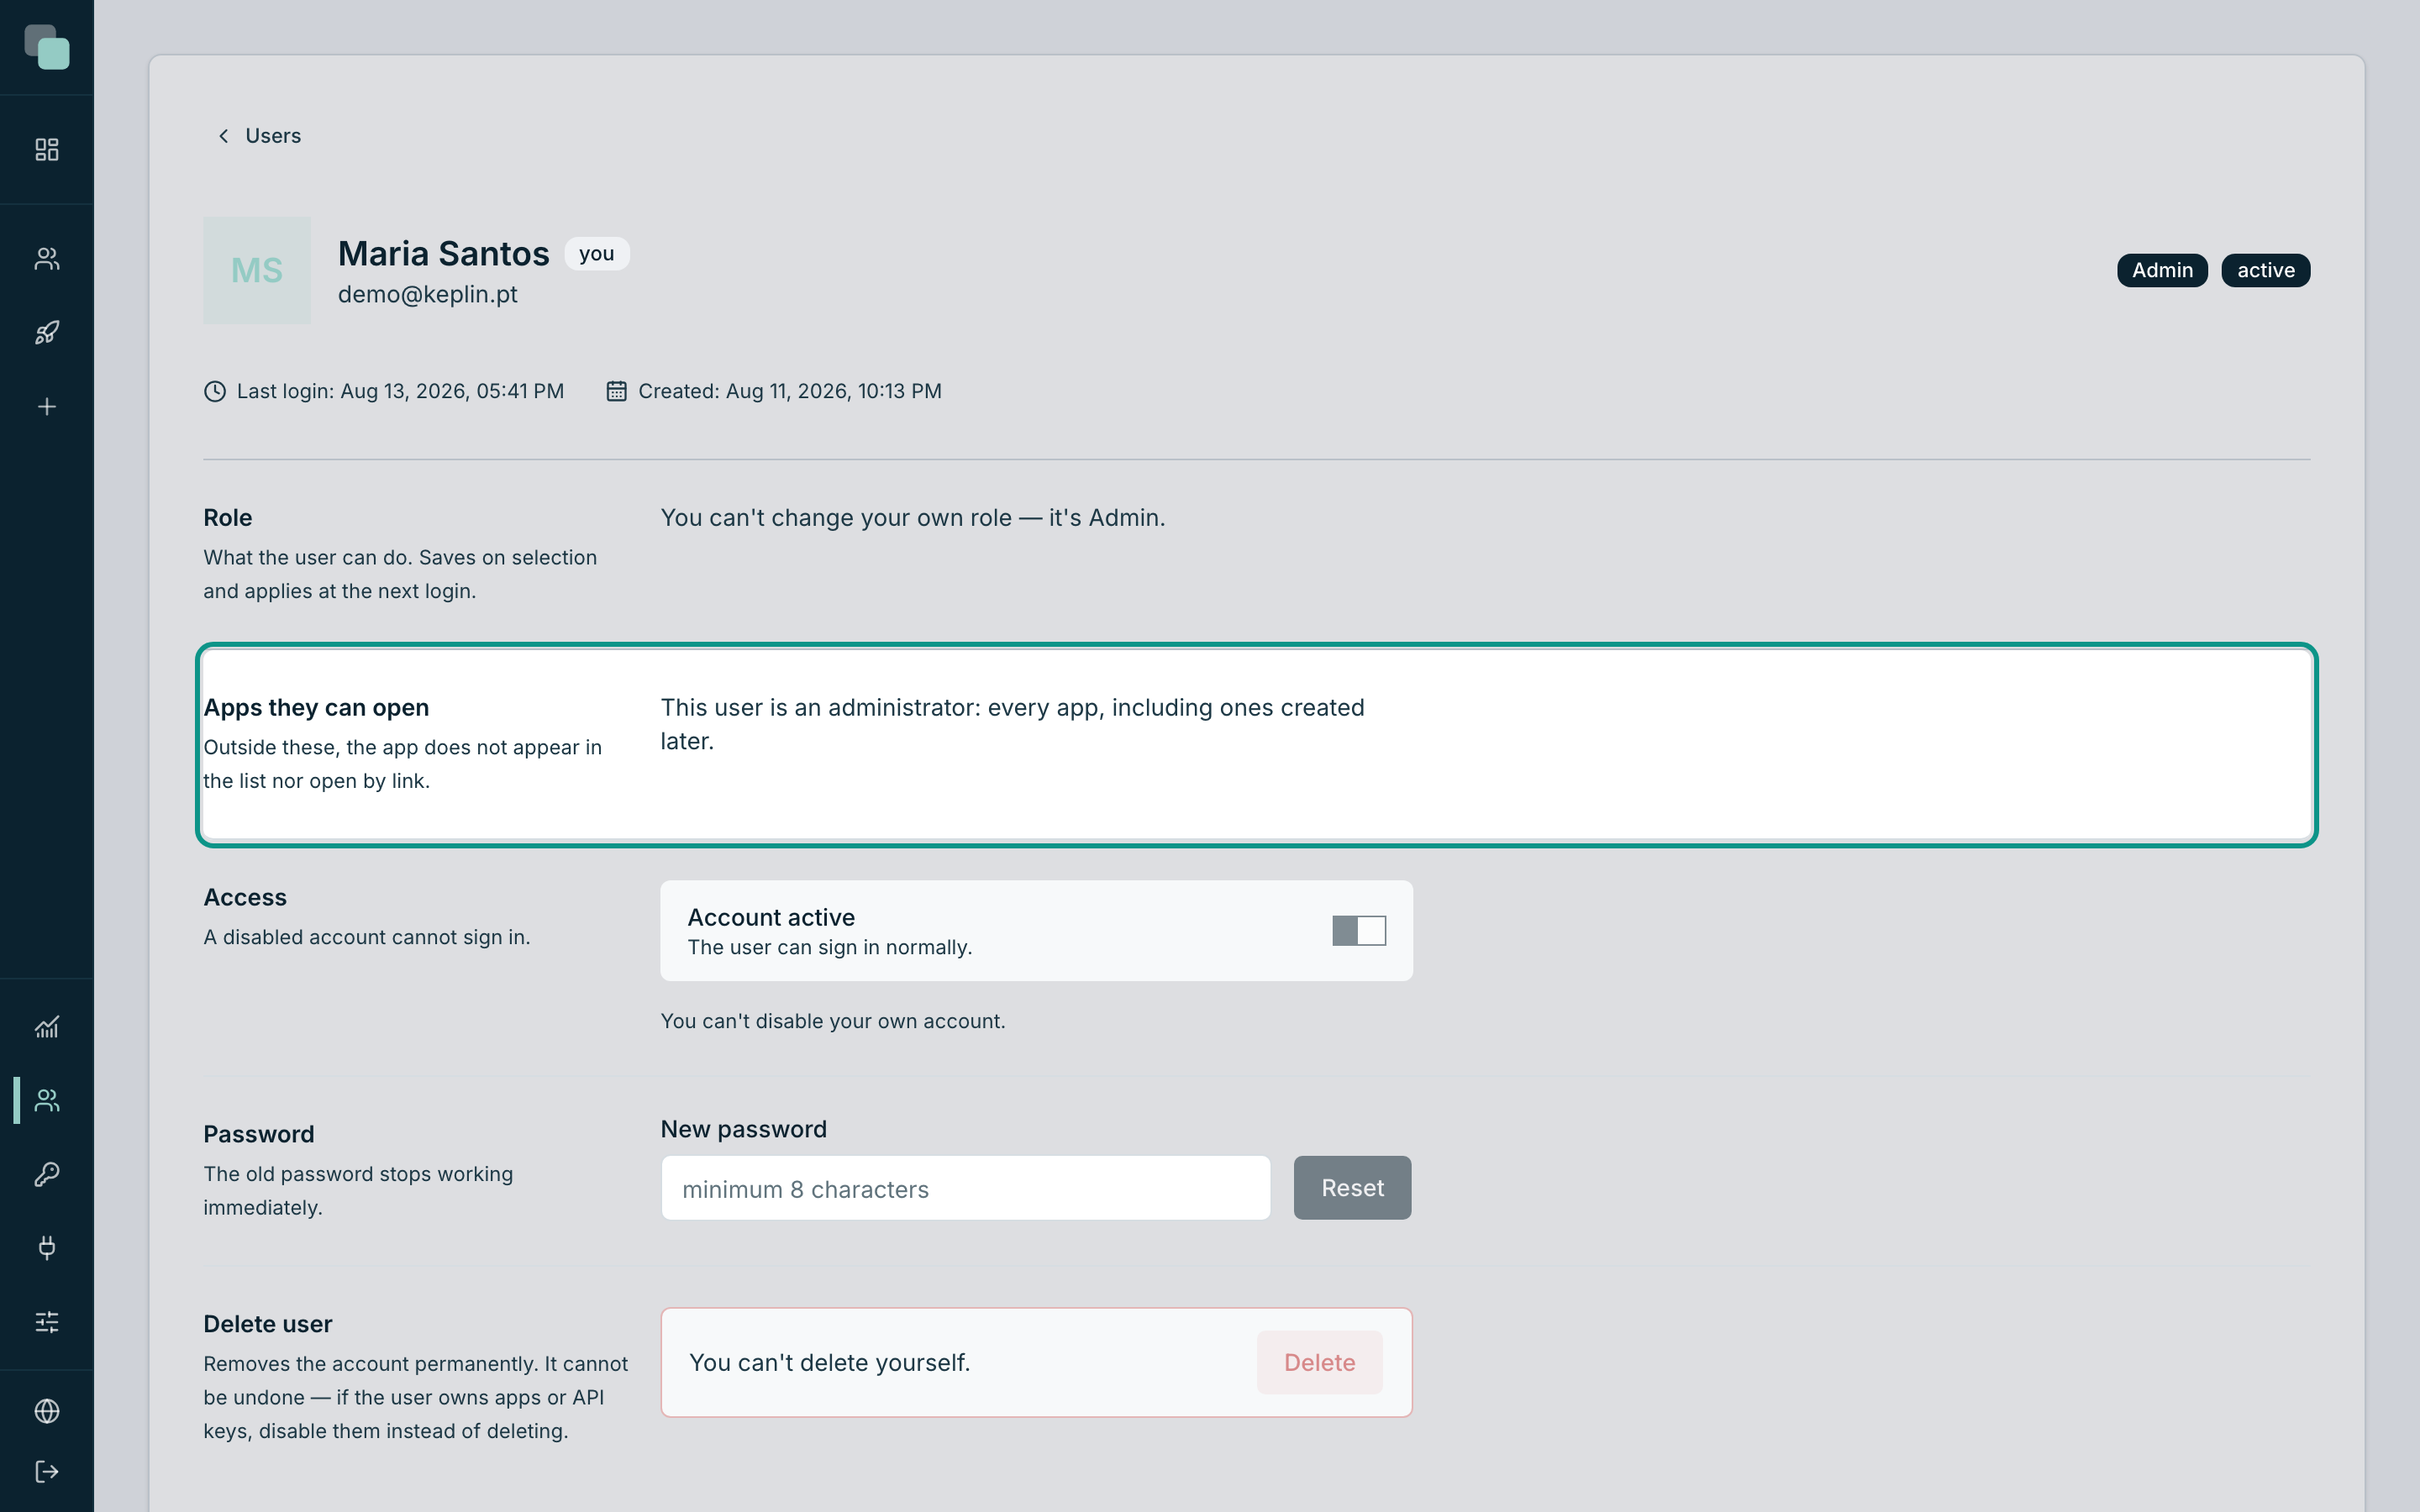Click the Admin role badge
This screenshot has width=2420, height=1512.
point(2162,270)
